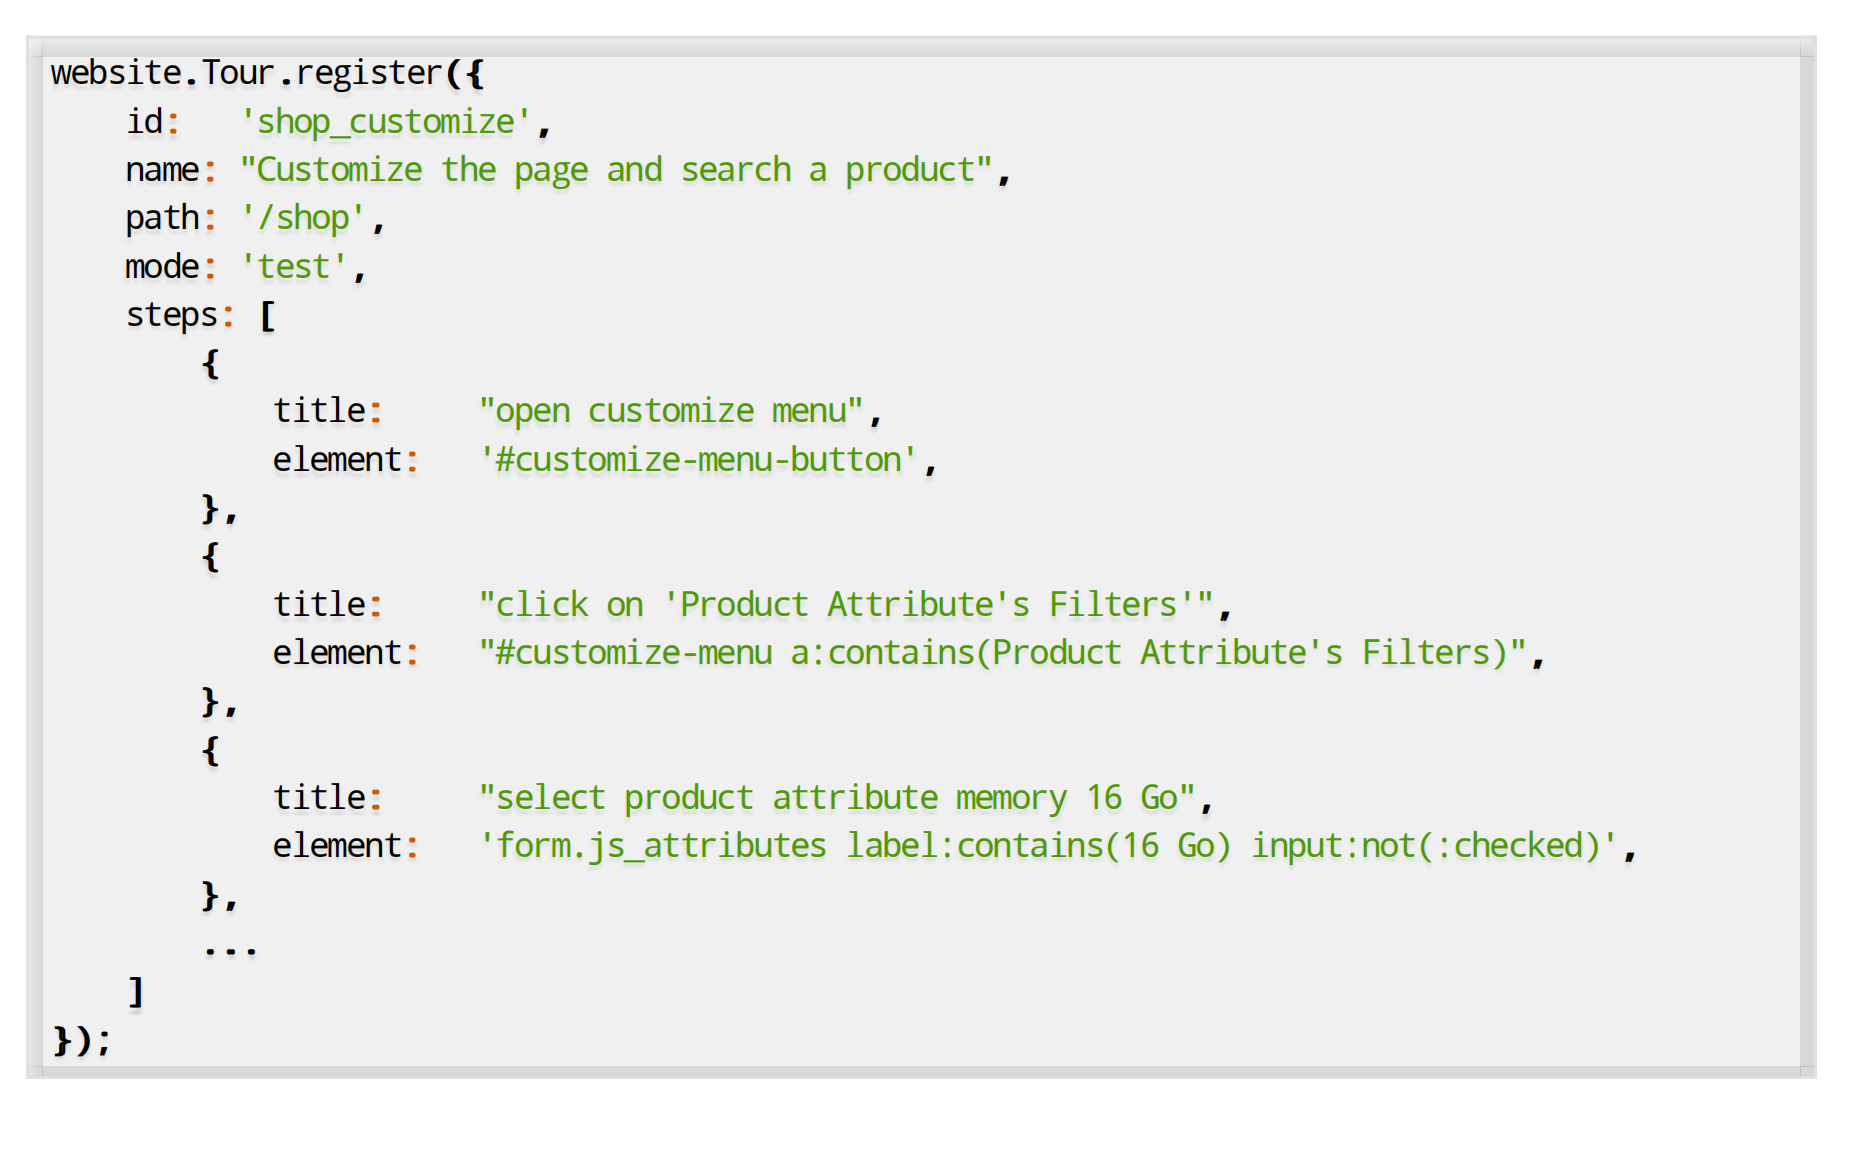Click the 'steps' property key
1856x1156 pixels.
coord(171,315)
